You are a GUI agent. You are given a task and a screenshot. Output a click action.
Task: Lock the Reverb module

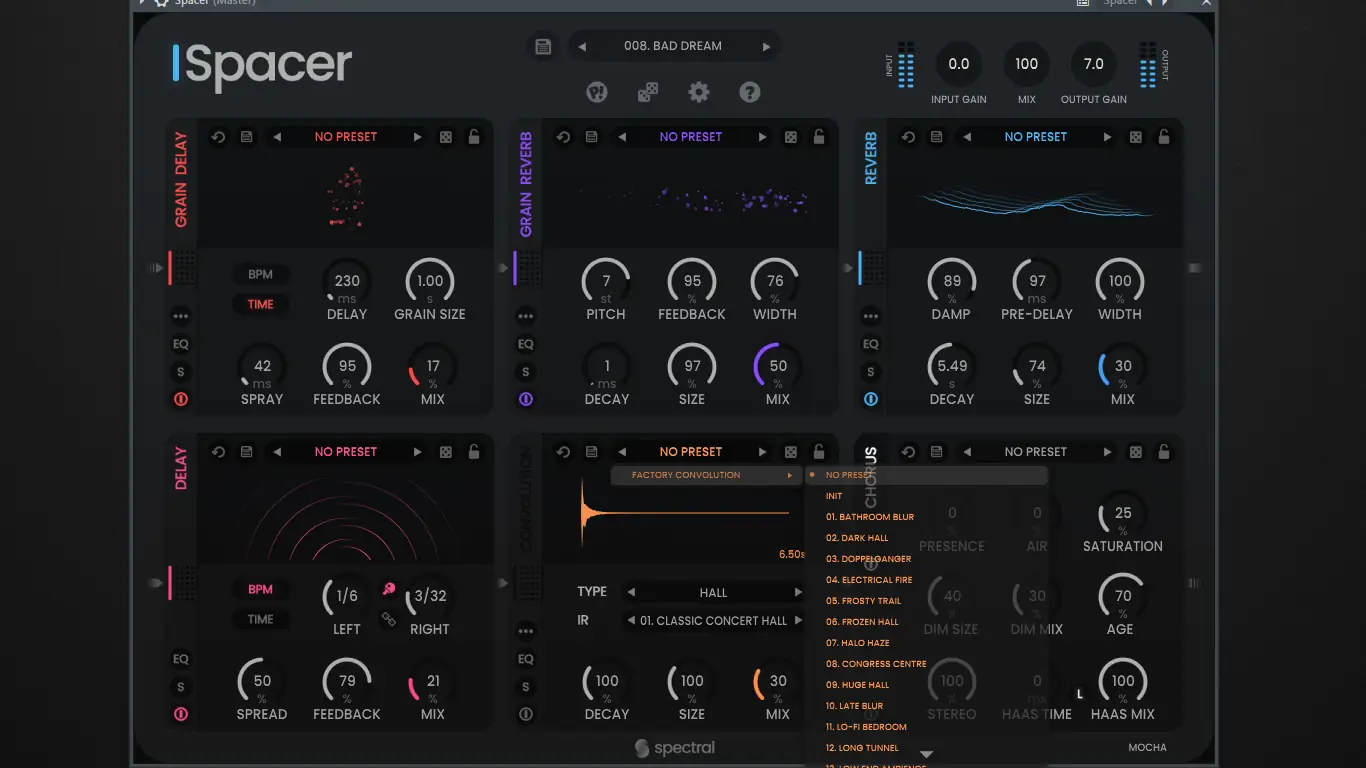pos(1164,137)
